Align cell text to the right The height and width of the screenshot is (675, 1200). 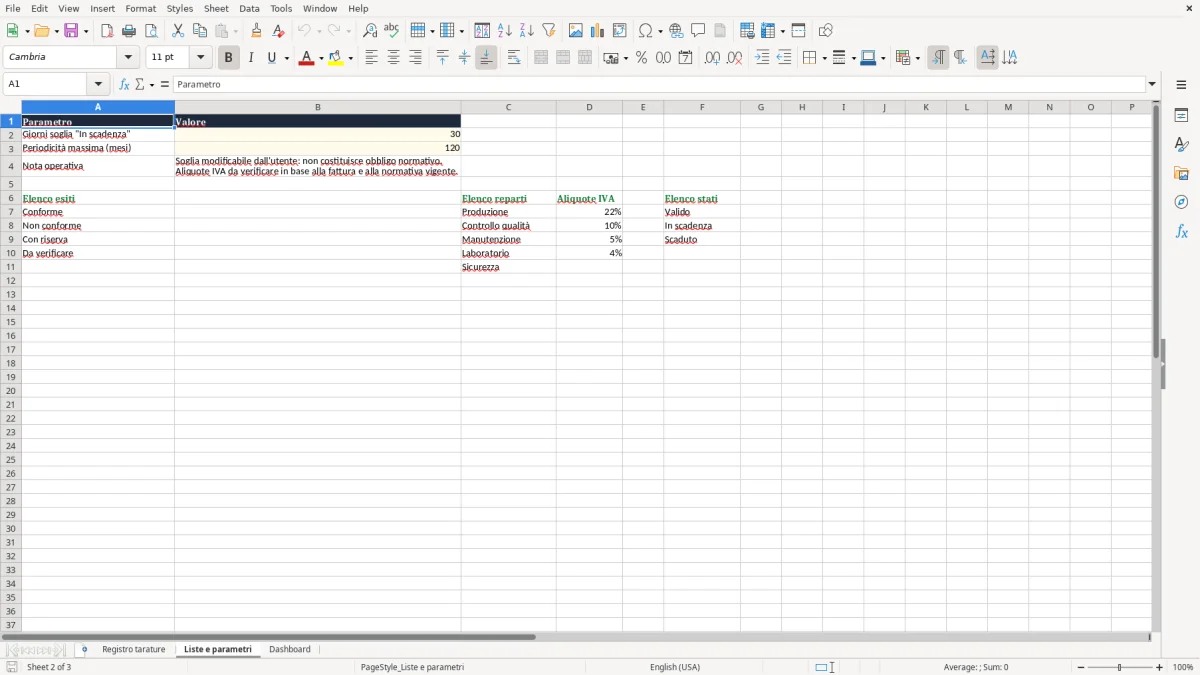pyautogui.click(x=415, y=58)
